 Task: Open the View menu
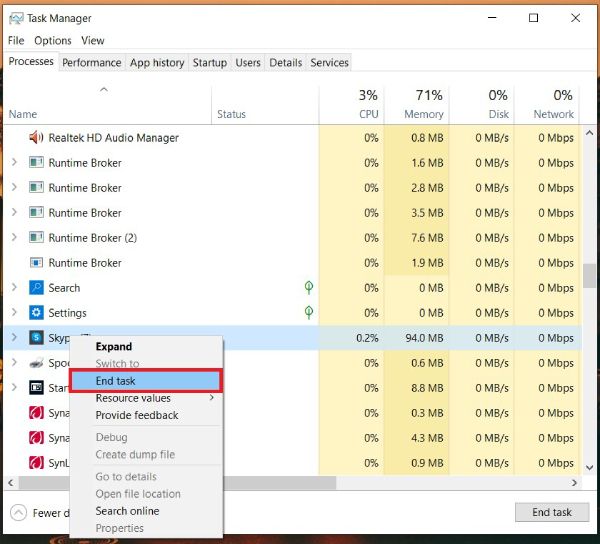93,41
